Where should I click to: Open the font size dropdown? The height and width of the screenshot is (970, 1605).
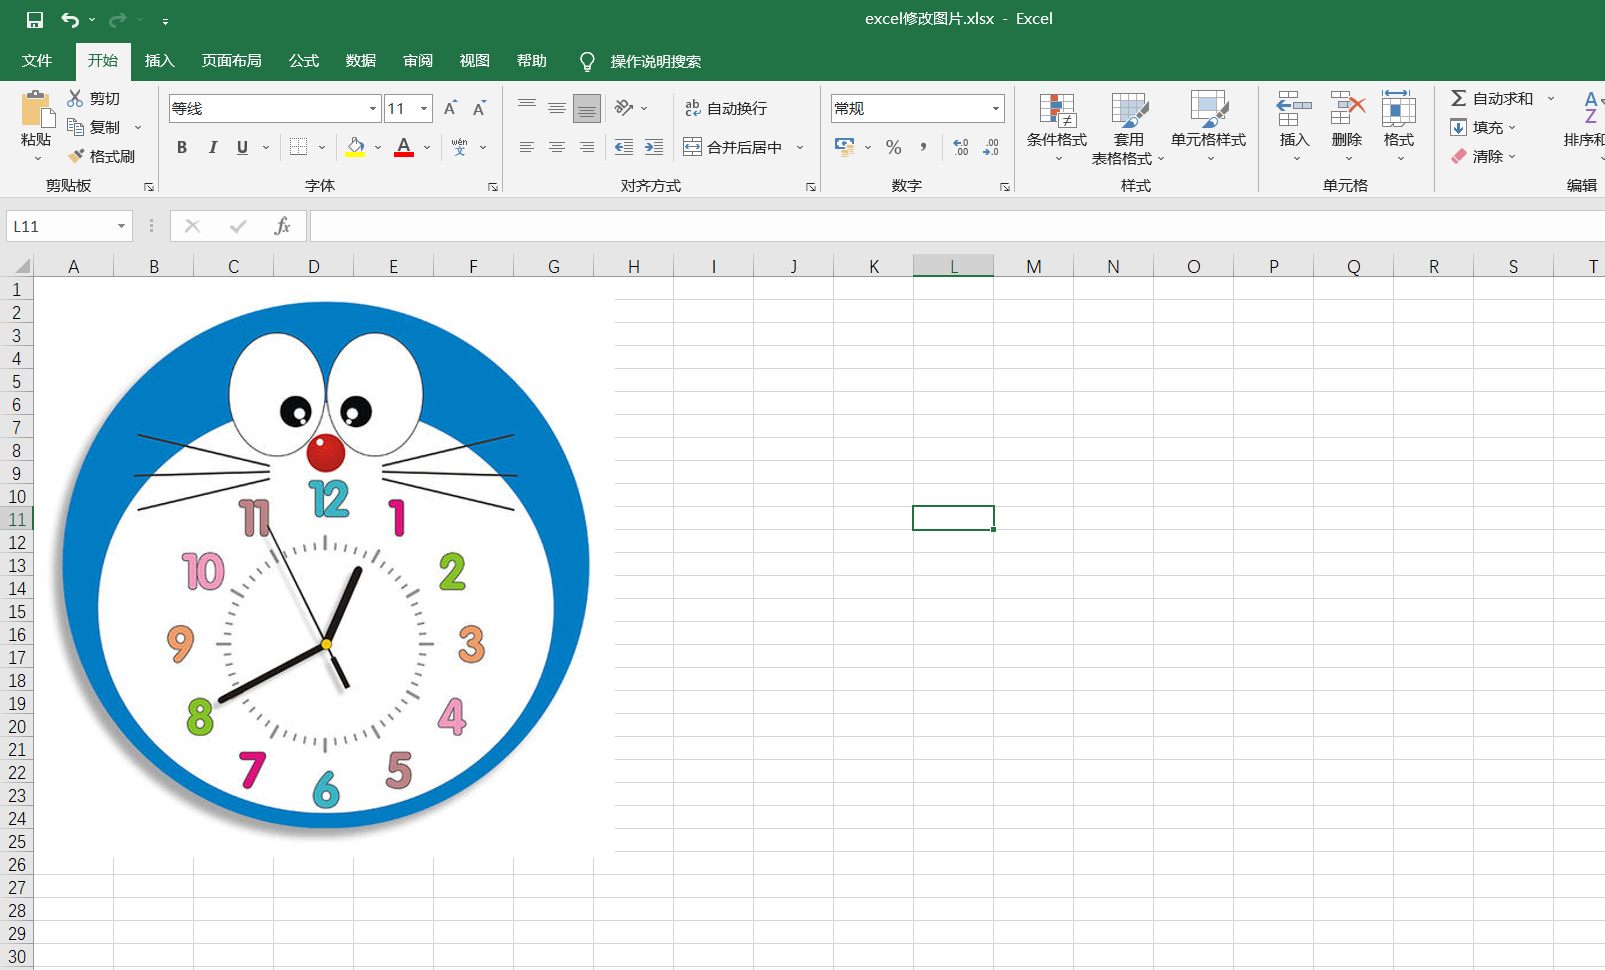424,108
